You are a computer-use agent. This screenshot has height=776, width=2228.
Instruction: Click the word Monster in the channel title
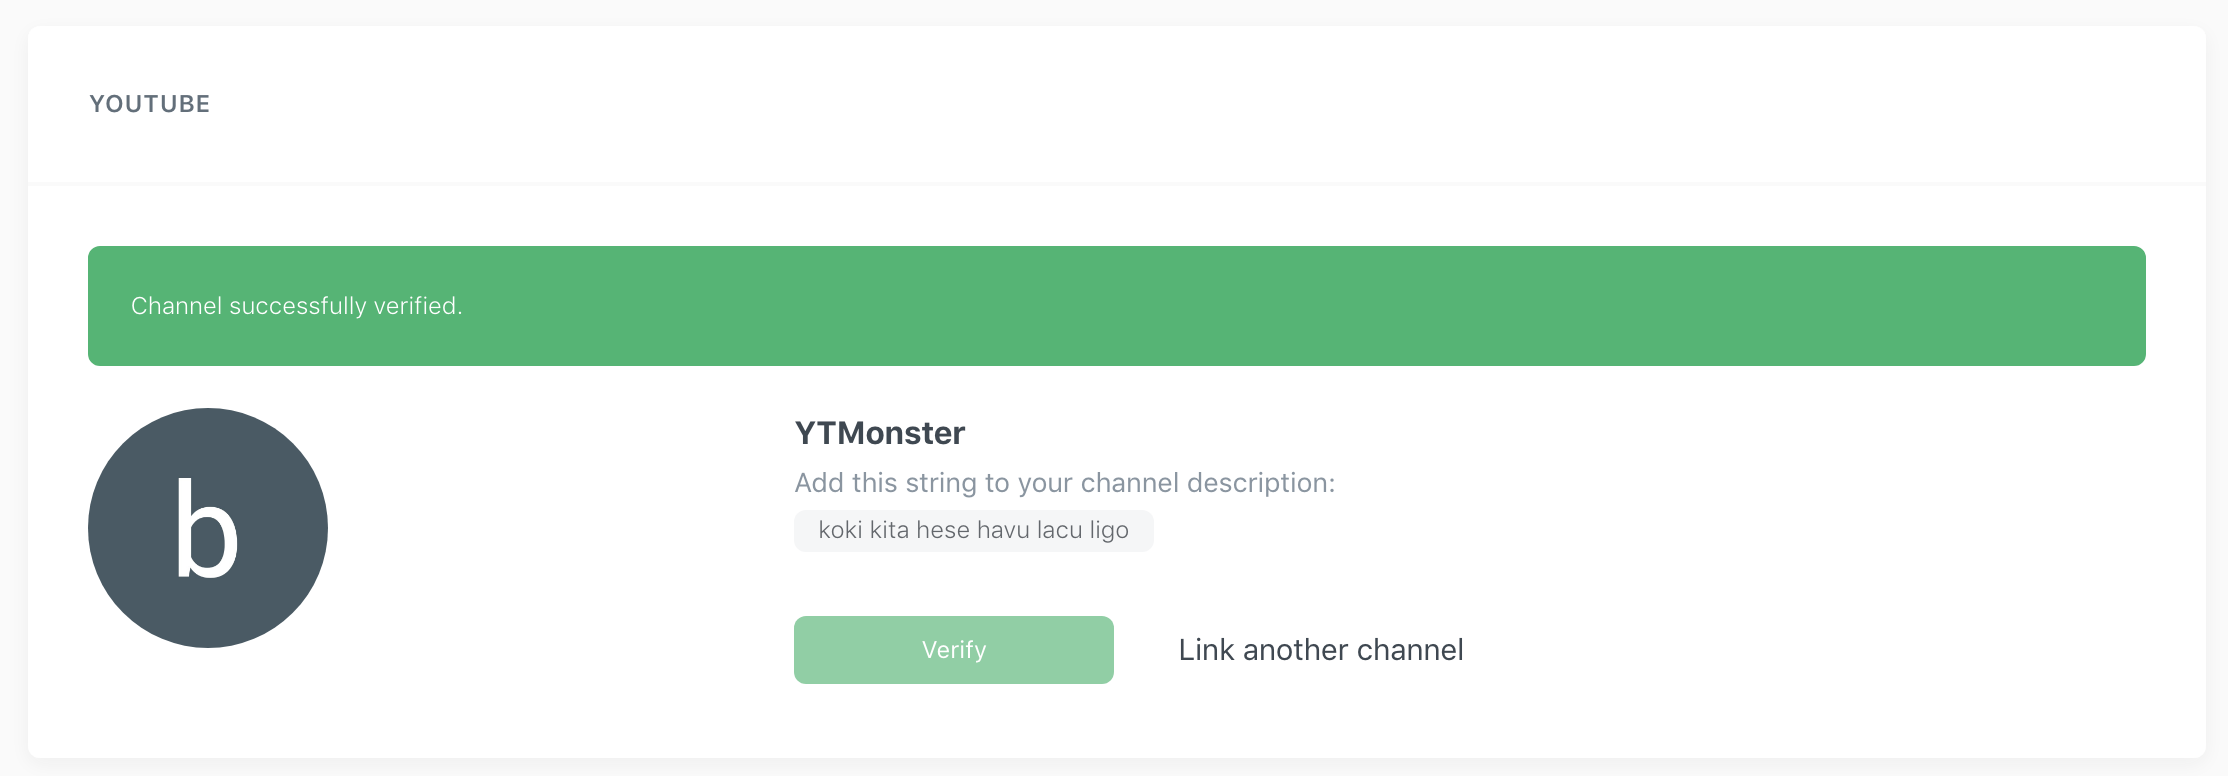[898, 433]
